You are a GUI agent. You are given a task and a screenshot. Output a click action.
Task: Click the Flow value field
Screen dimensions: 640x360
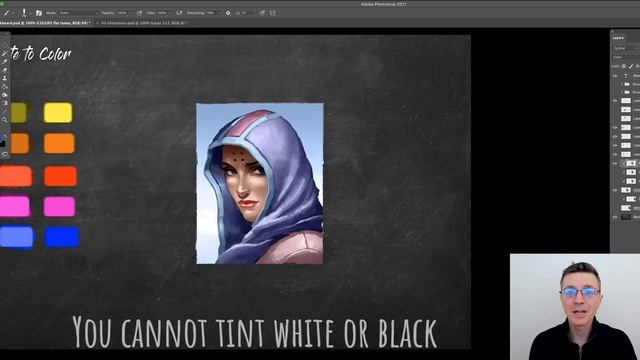pyautogui.click(x=163, y=13)
